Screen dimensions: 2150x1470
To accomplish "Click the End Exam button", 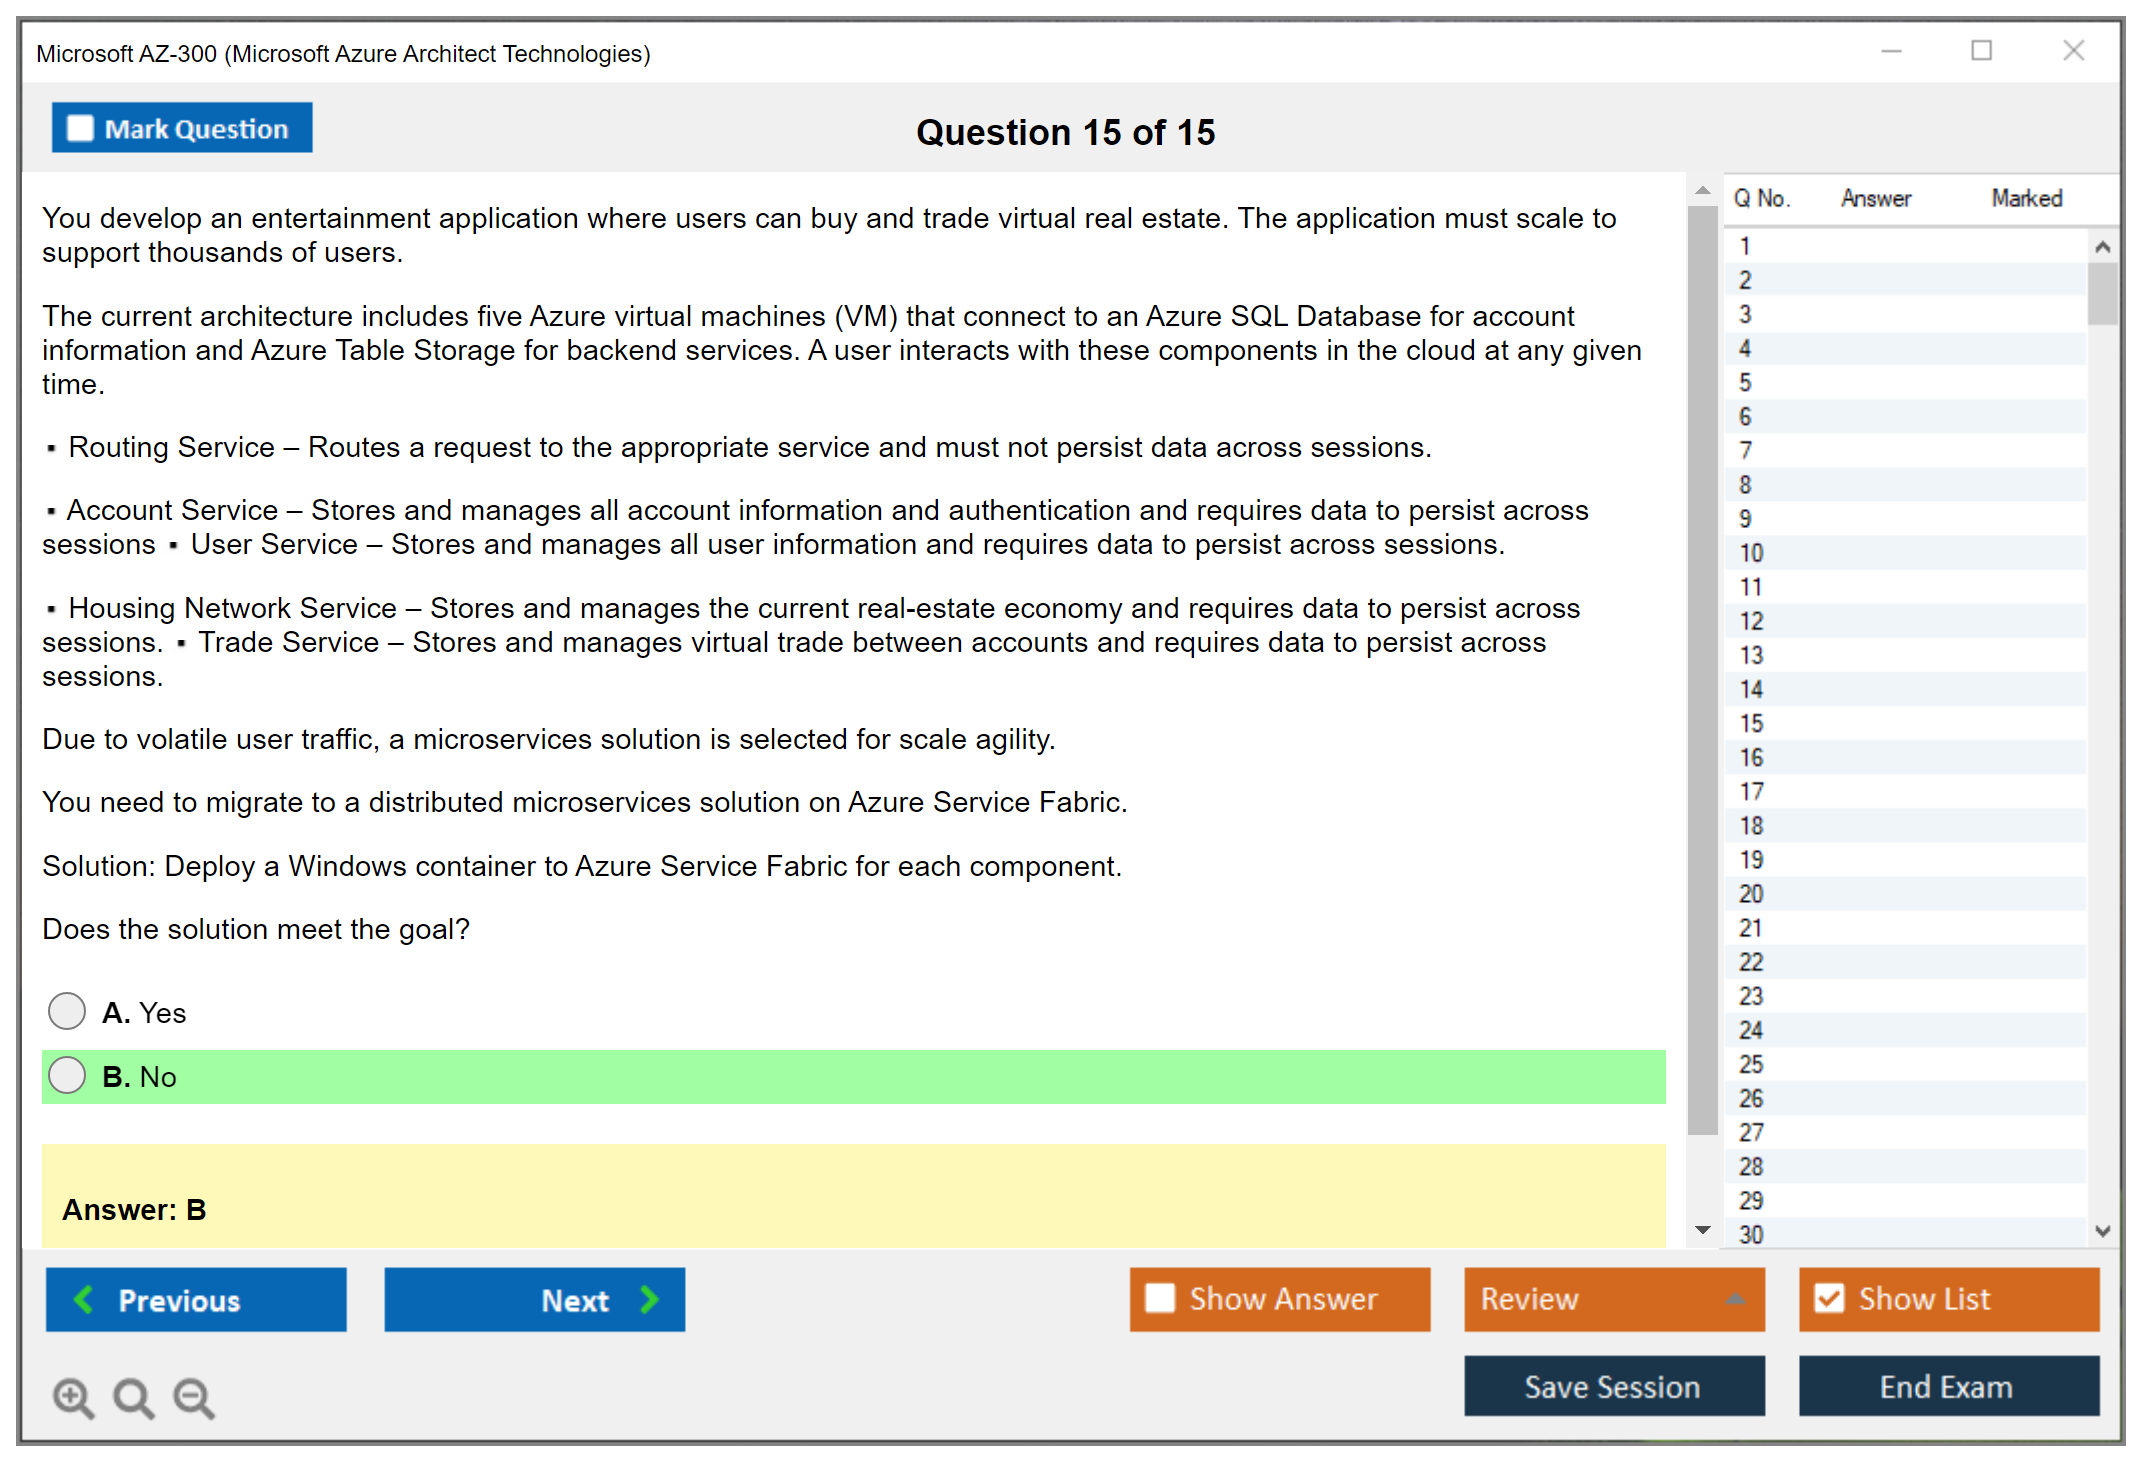I will click(1947, 1386).
